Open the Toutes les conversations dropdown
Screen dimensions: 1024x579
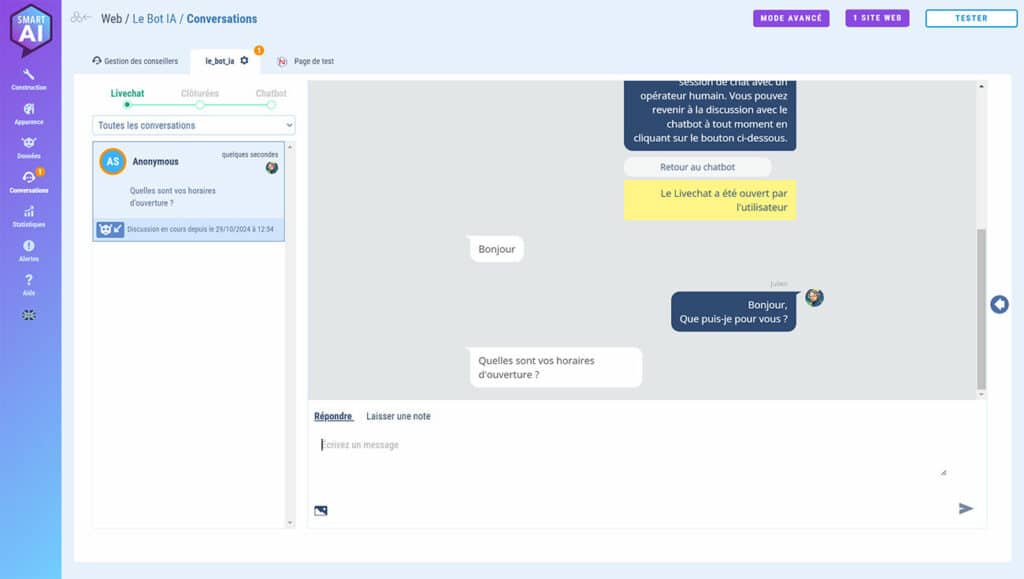tap(194, 125)
